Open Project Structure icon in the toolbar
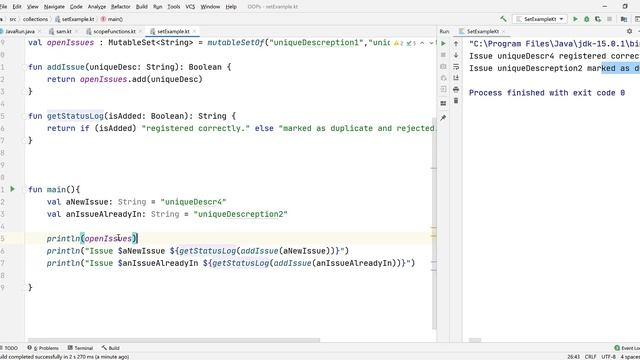The width and height of the screenshot is (640, 360). (624, 19)
